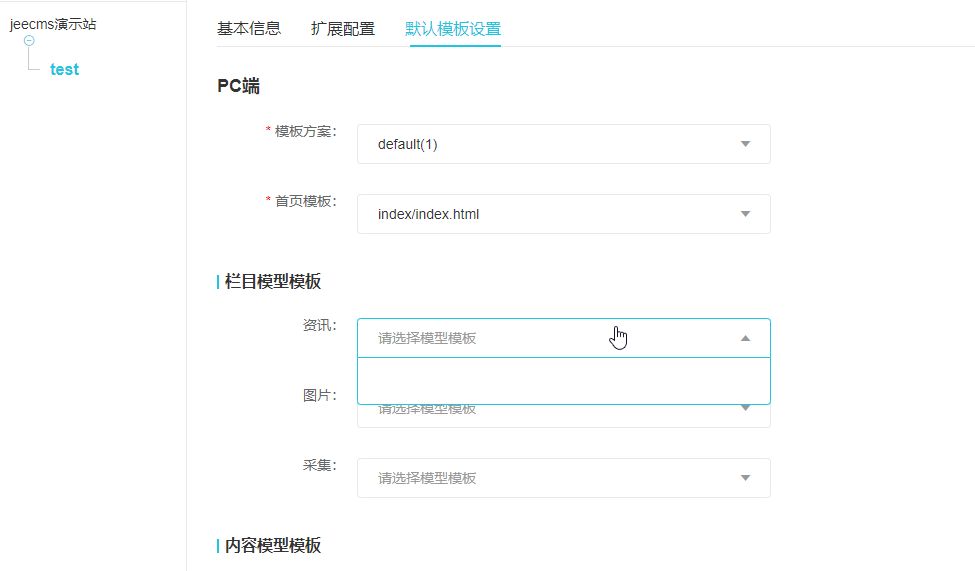Image resolution: width=975 pixels, height=571 pixels.
Task: Collapse the tree node under jeecms演示站
Action: (x=29, y=41)
